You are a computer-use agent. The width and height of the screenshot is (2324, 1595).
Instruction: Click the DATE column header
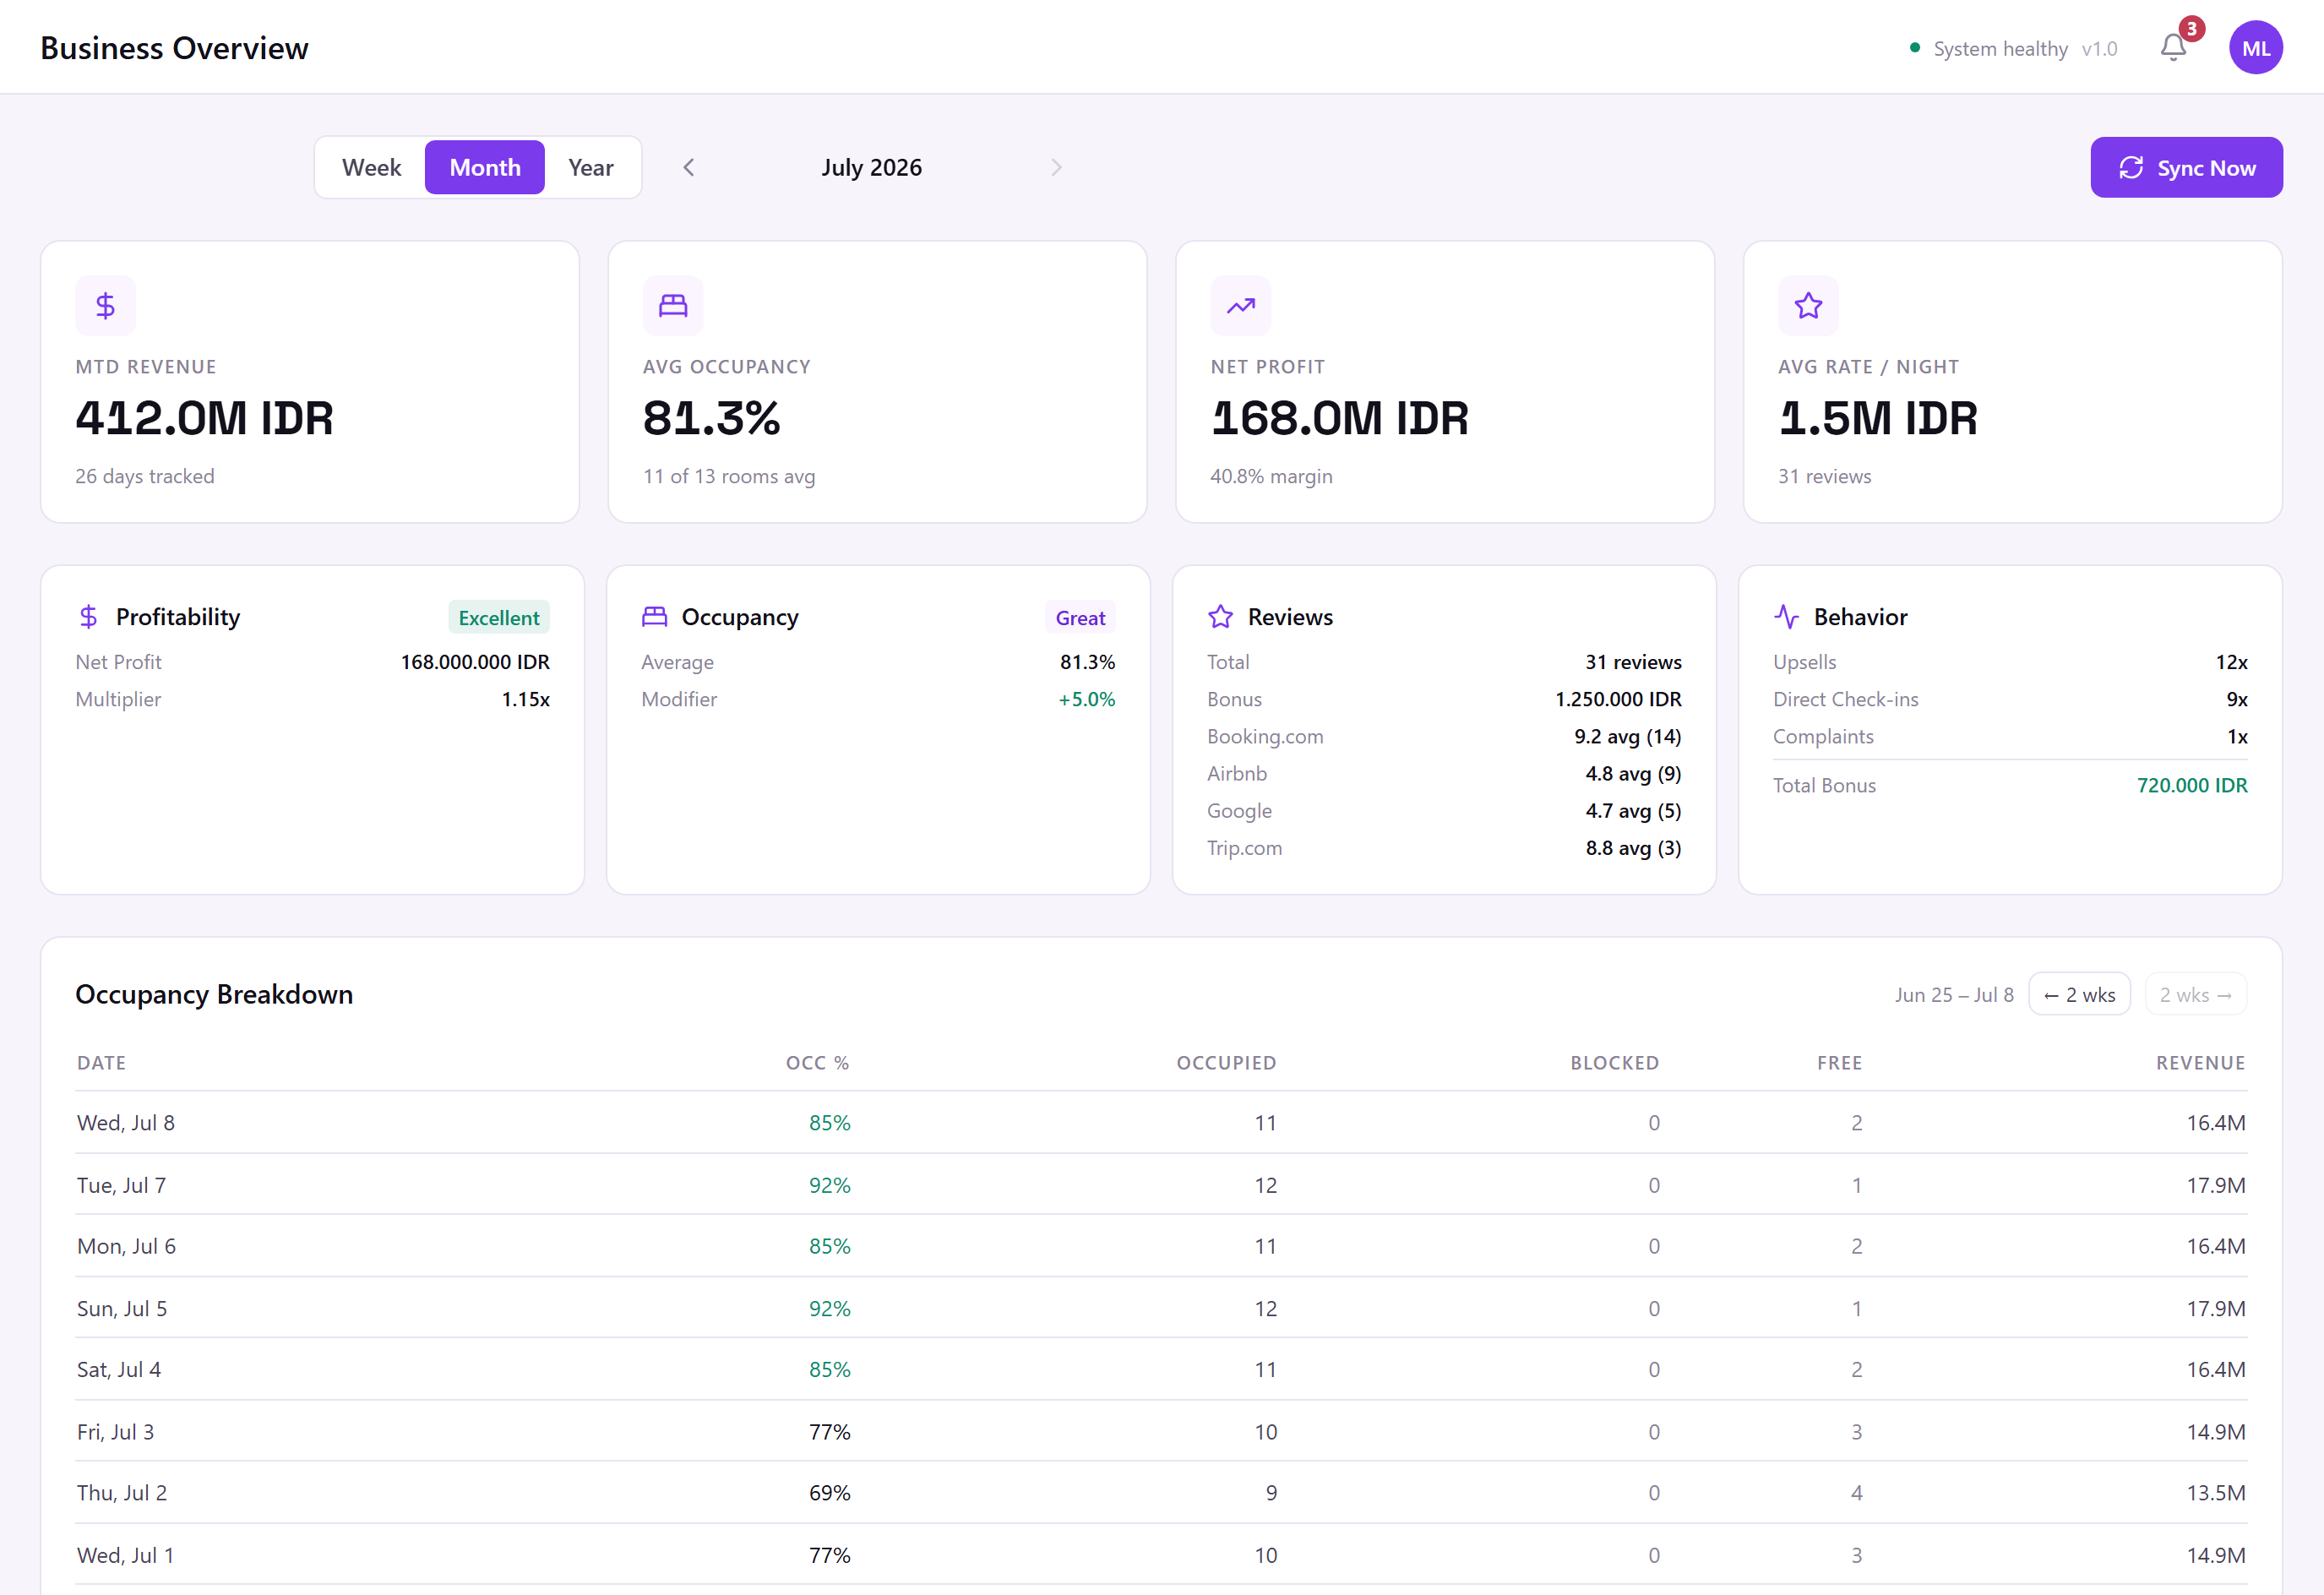tap(102, 1063)
